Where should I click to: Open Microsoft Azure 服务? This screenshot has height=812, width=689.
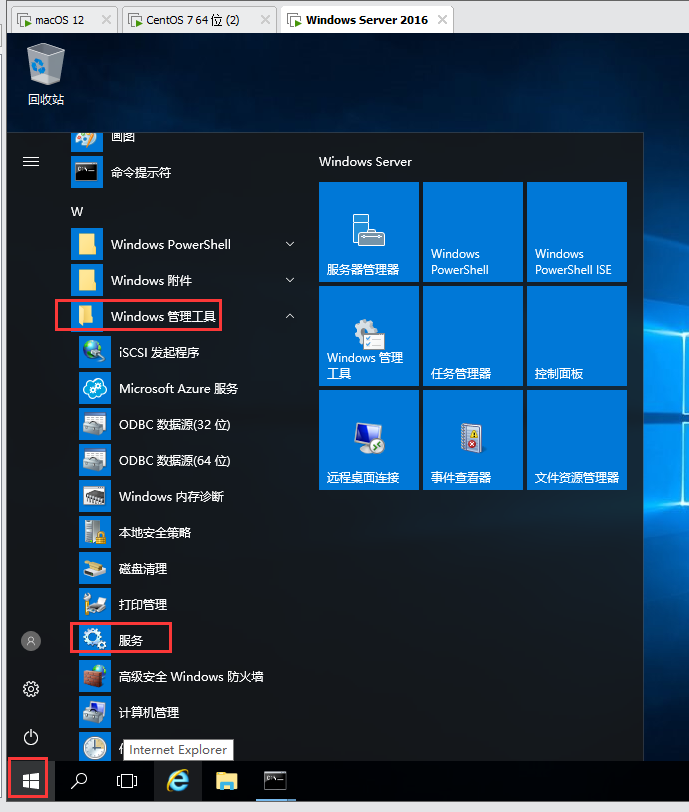pyautogui.click(x=190, y=388)
